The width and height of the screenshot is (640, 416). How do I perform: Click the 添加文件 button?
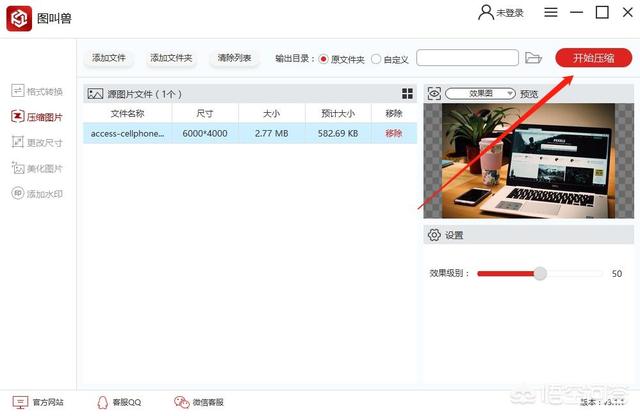coord(108,58)
